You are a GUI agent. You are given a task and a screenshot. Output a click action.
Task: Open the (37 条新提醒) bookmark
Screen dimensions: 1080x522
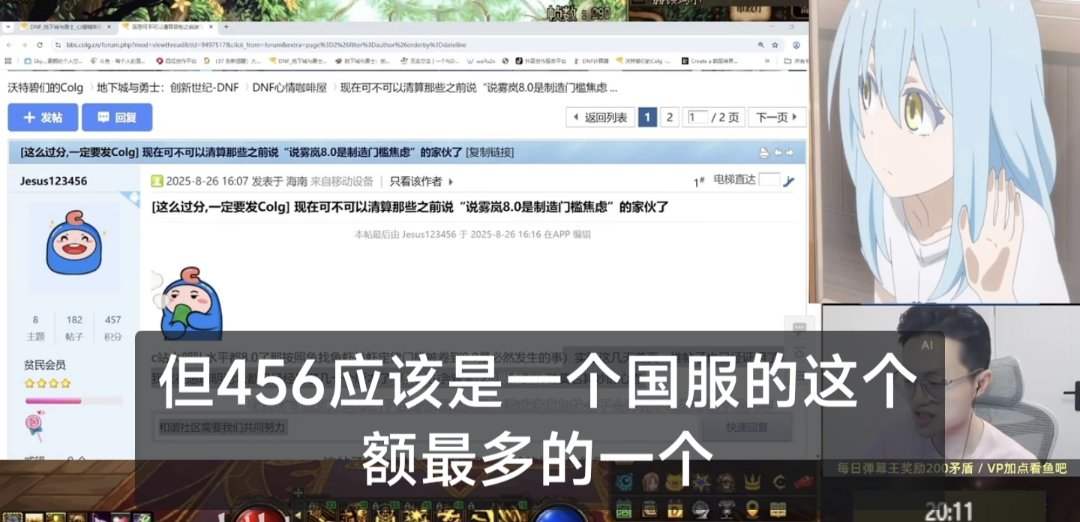pyautogui.click(x=233, y=61)
